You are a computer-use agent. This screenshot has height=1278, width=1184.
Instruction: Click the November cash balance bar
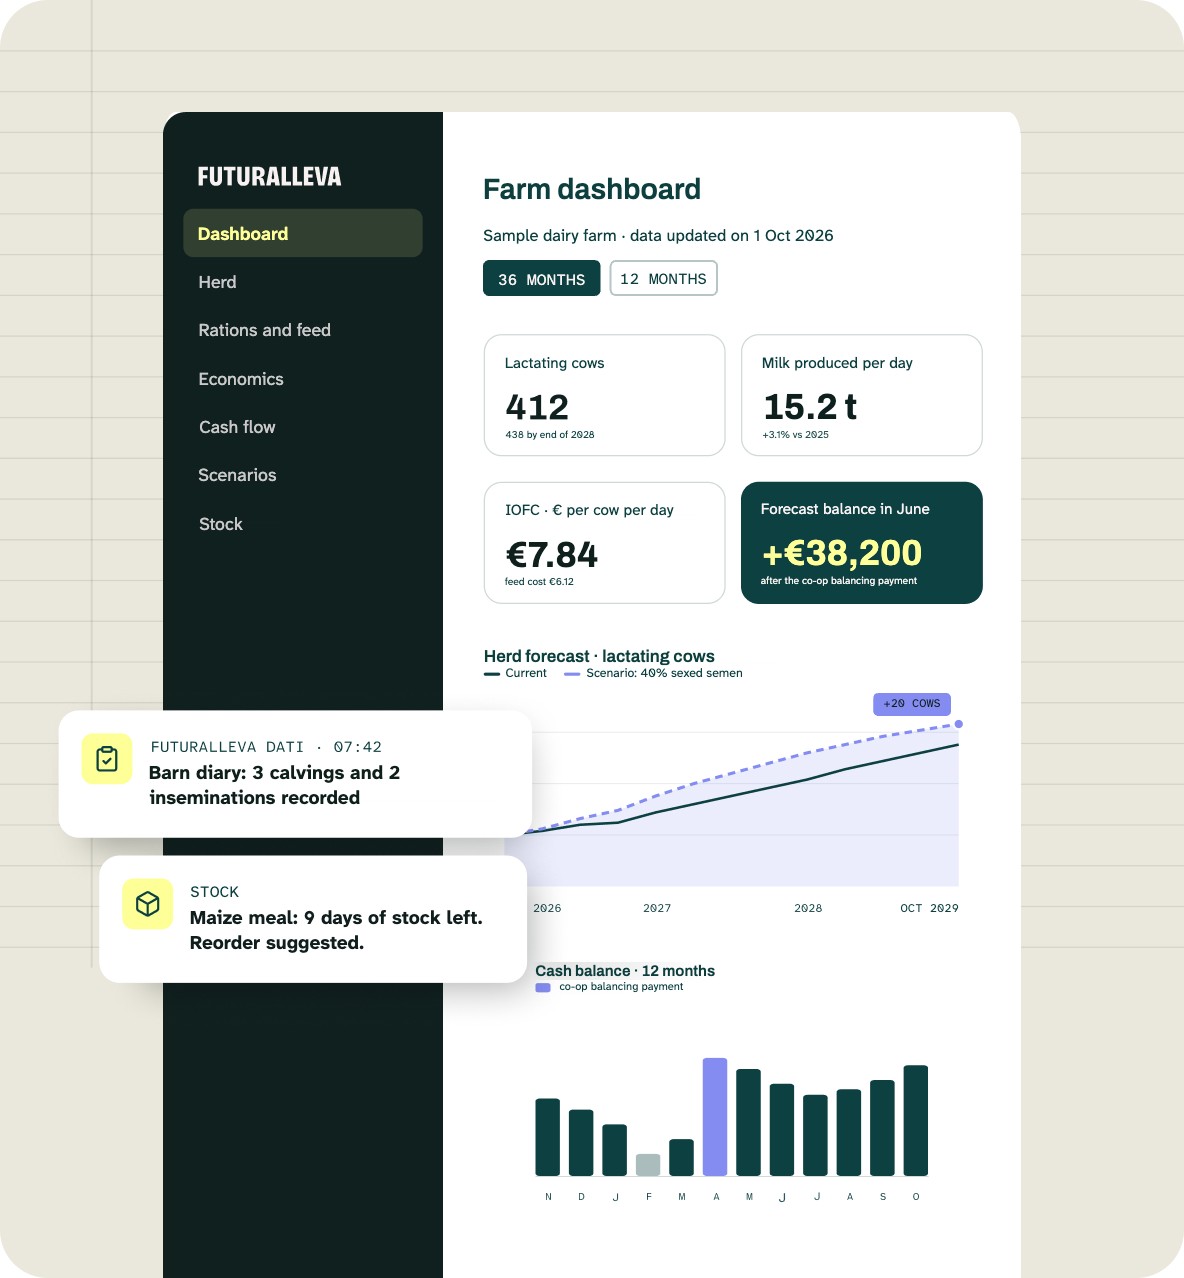548,1137
